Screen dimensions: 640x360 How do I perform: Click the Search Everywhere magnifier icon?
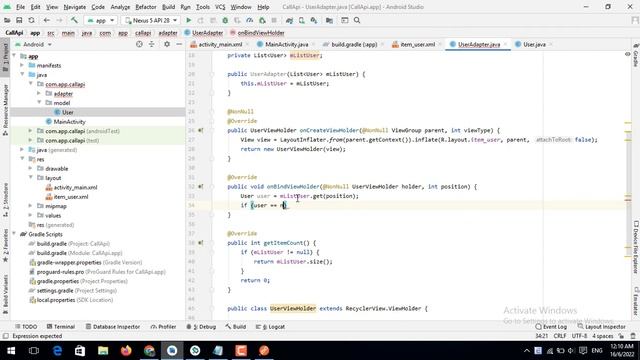[357, 20]
